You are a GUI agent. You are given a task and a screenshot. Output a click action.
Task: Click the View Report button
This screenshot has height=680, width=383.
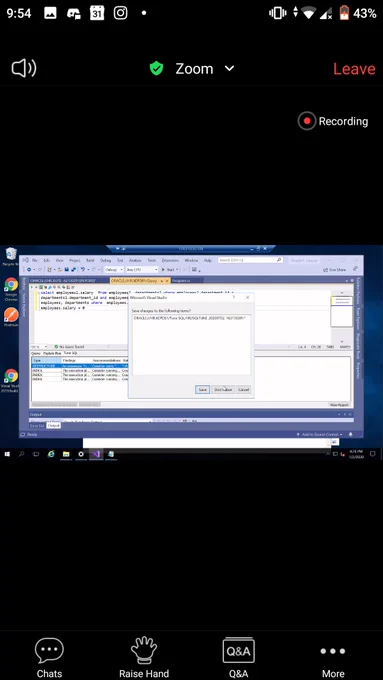pyautogui.click(x=339, y=405)
